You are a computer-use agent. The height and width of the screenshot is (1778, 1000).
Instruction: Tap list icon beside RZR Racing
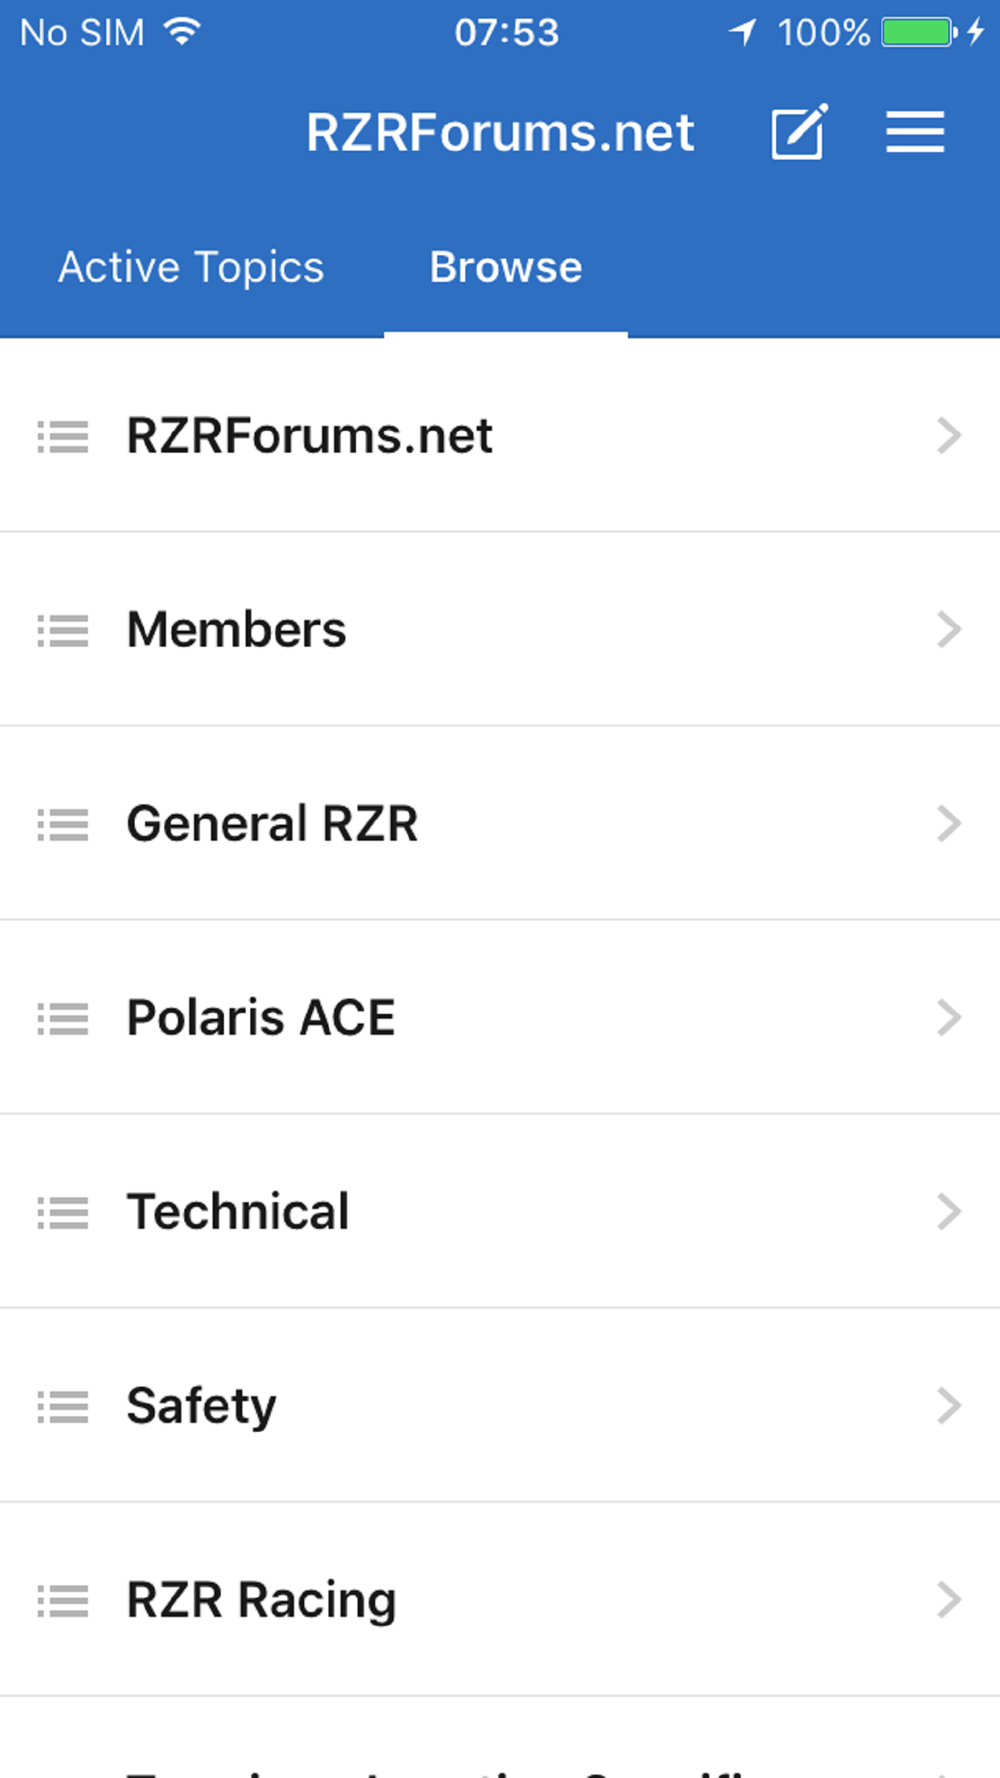[x=63, y=1601]
